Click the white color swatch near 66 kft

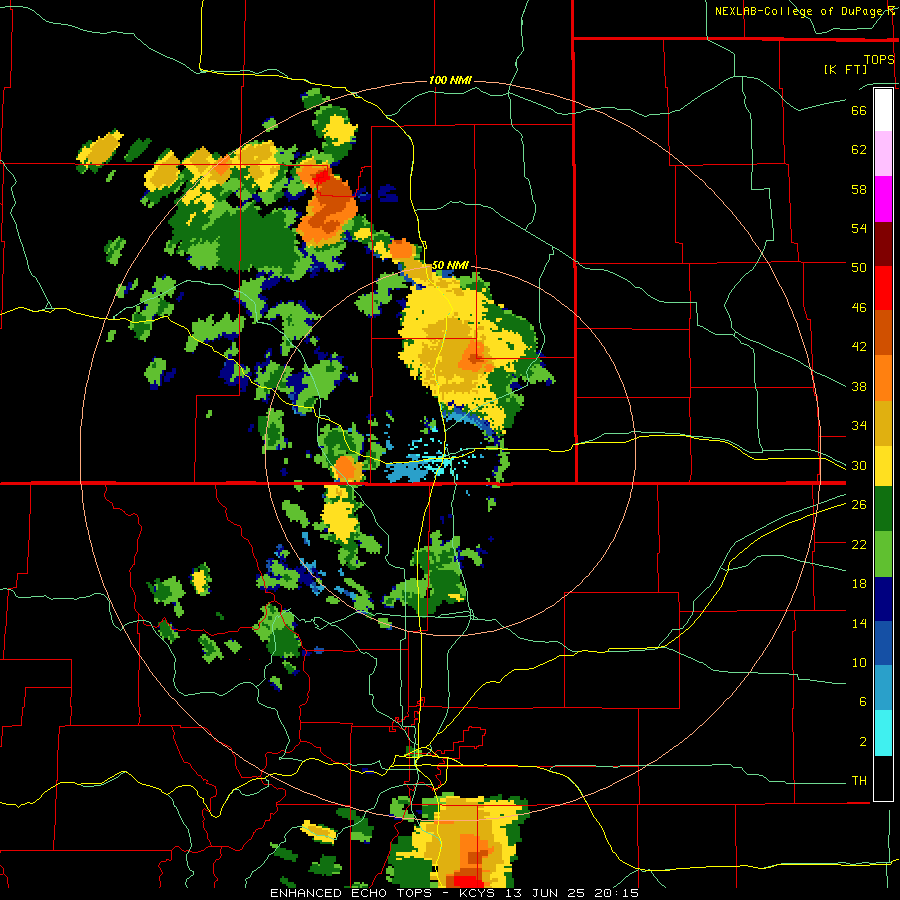[883, 110]
